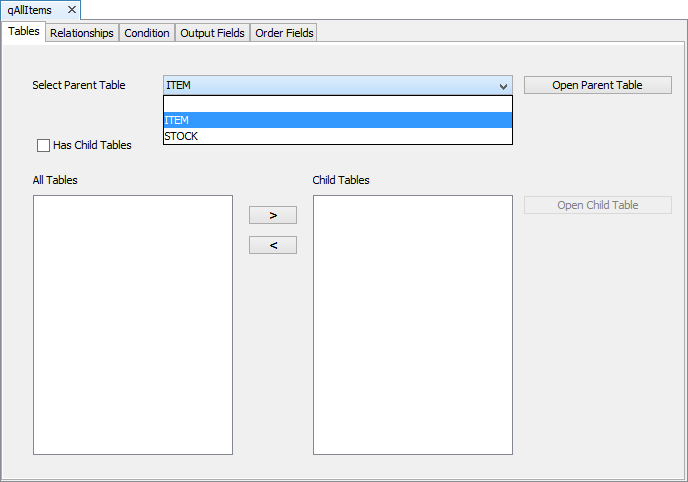This screenshot has height=482, width=688.
Task: Click the Open Parent Table button
Action: point(597,85)
